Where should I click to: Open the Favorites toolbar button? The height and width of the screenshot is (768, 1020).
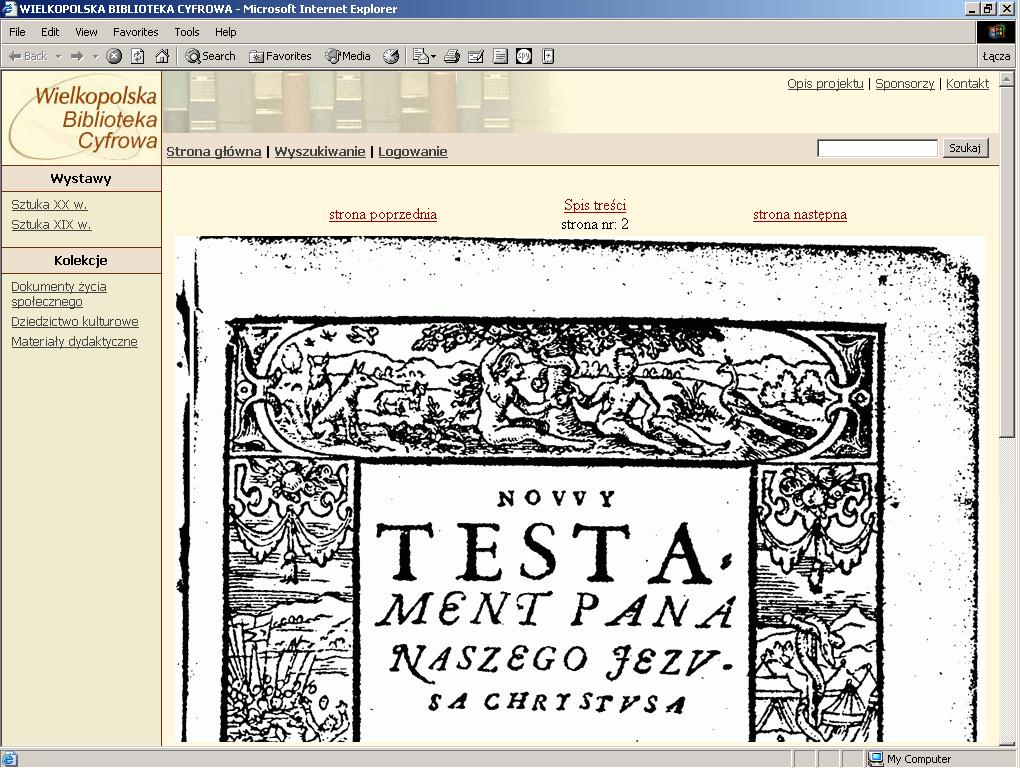pos(280,57)
